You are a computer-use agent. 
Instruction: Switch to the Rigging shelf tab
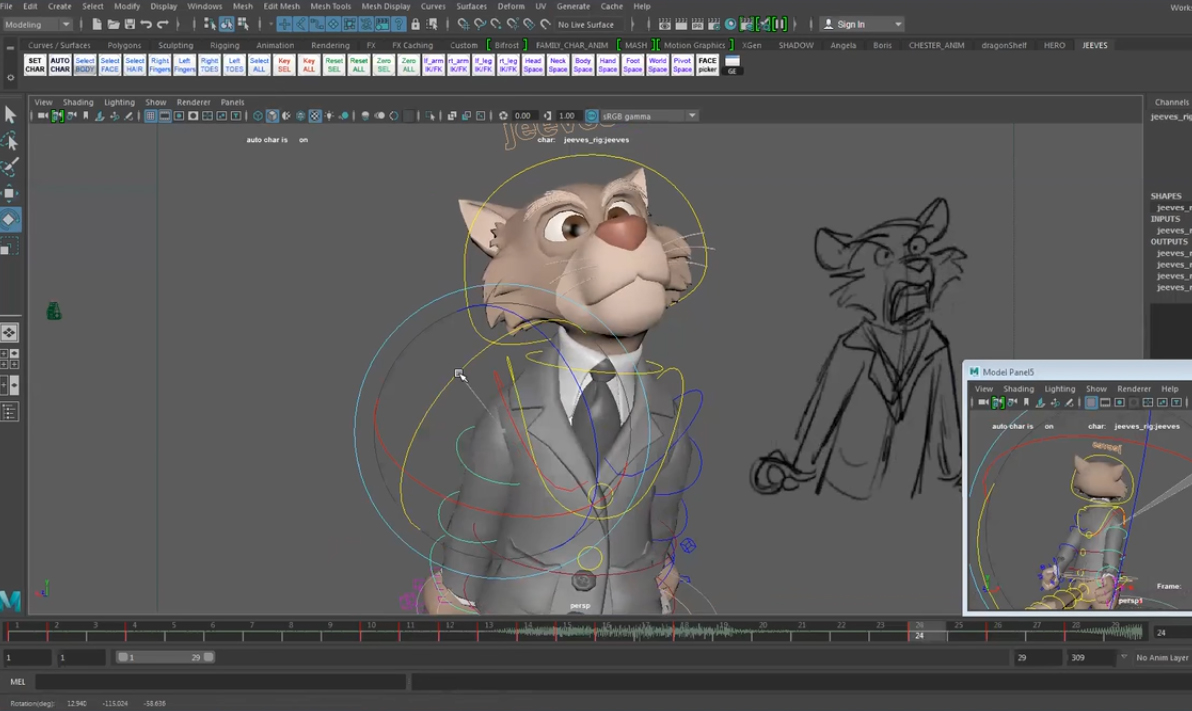pos(224,45)
